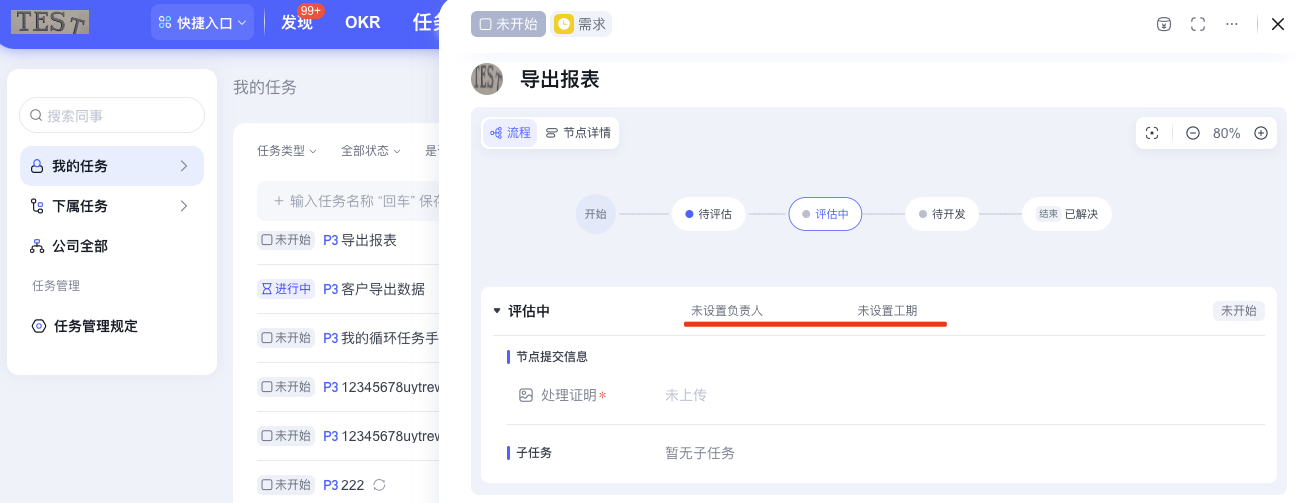
Task: Open the 快捷入口 shortcuts dropdown
Action: (x=202, y=22)
